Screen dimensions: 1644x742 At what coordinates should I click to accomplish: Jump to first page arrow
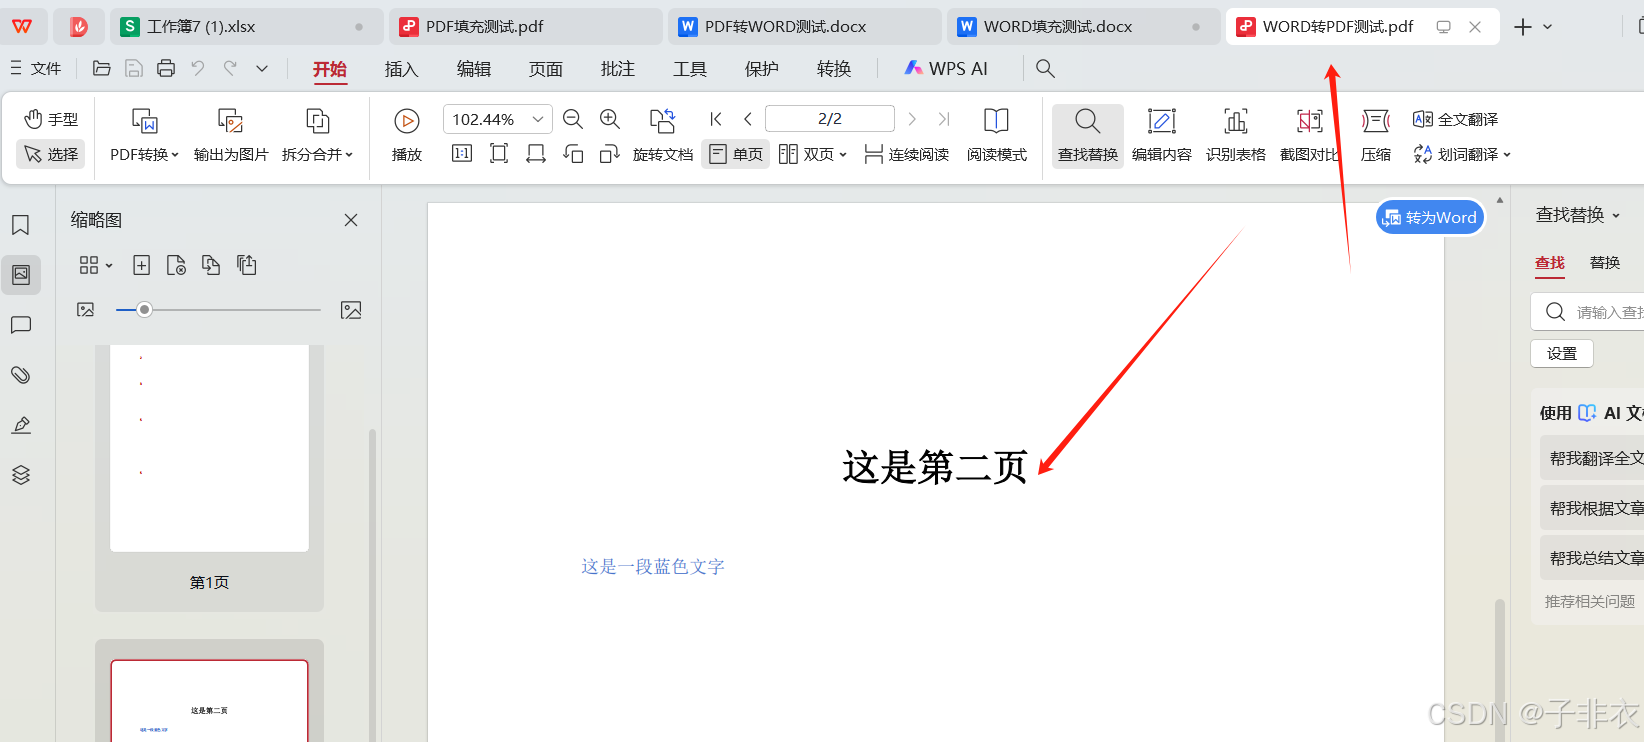[x=716, y=119]
